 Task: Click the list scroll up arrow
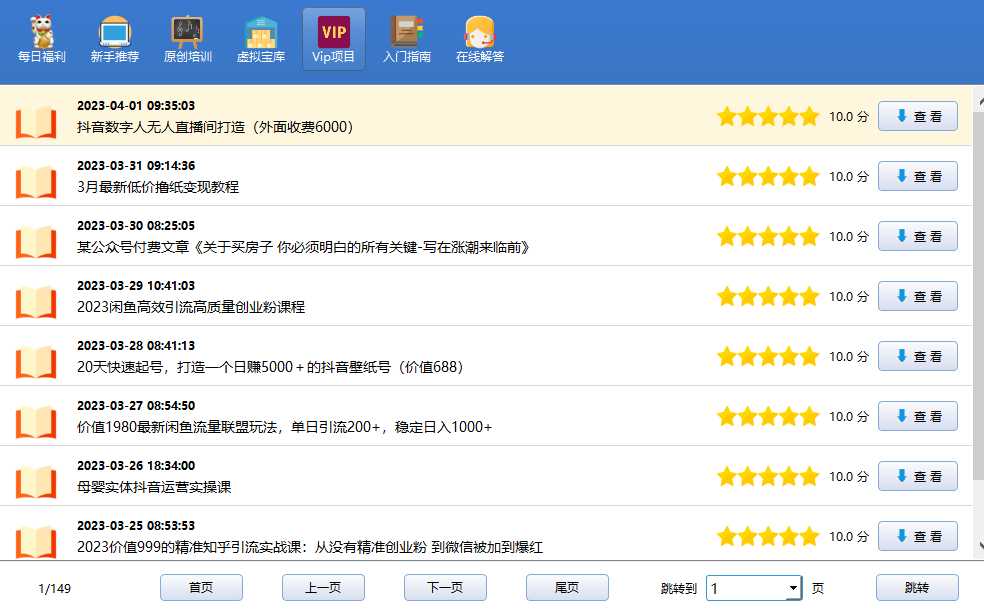coord(979,102)
